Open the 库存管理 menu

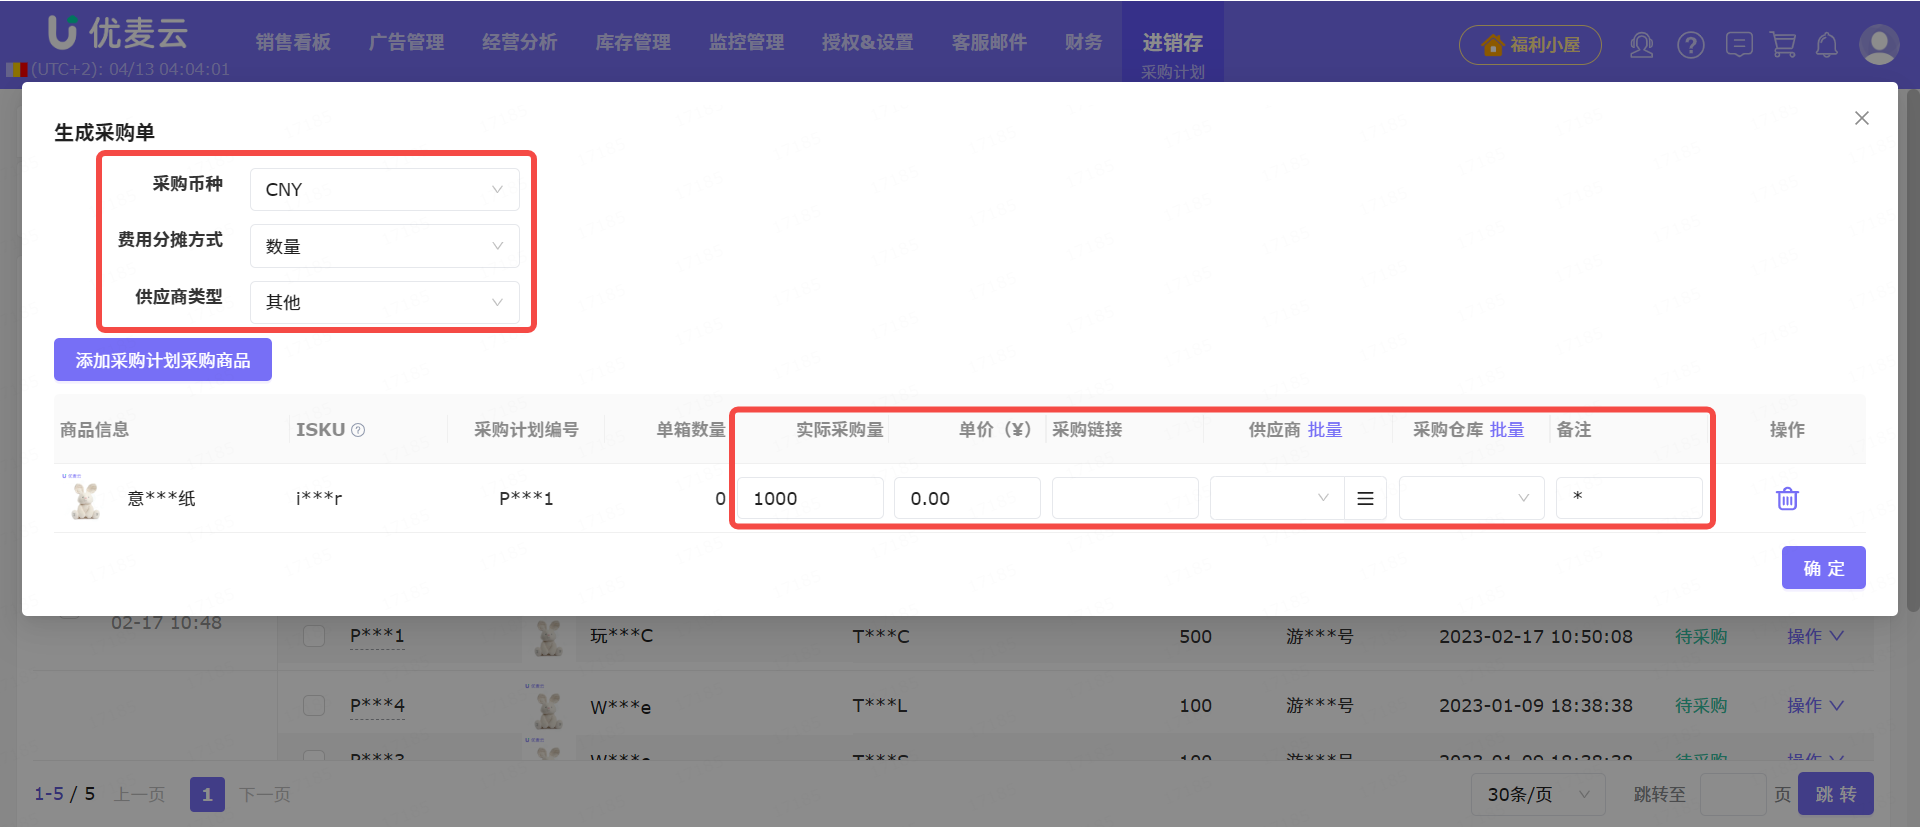(x=632, y=42)
